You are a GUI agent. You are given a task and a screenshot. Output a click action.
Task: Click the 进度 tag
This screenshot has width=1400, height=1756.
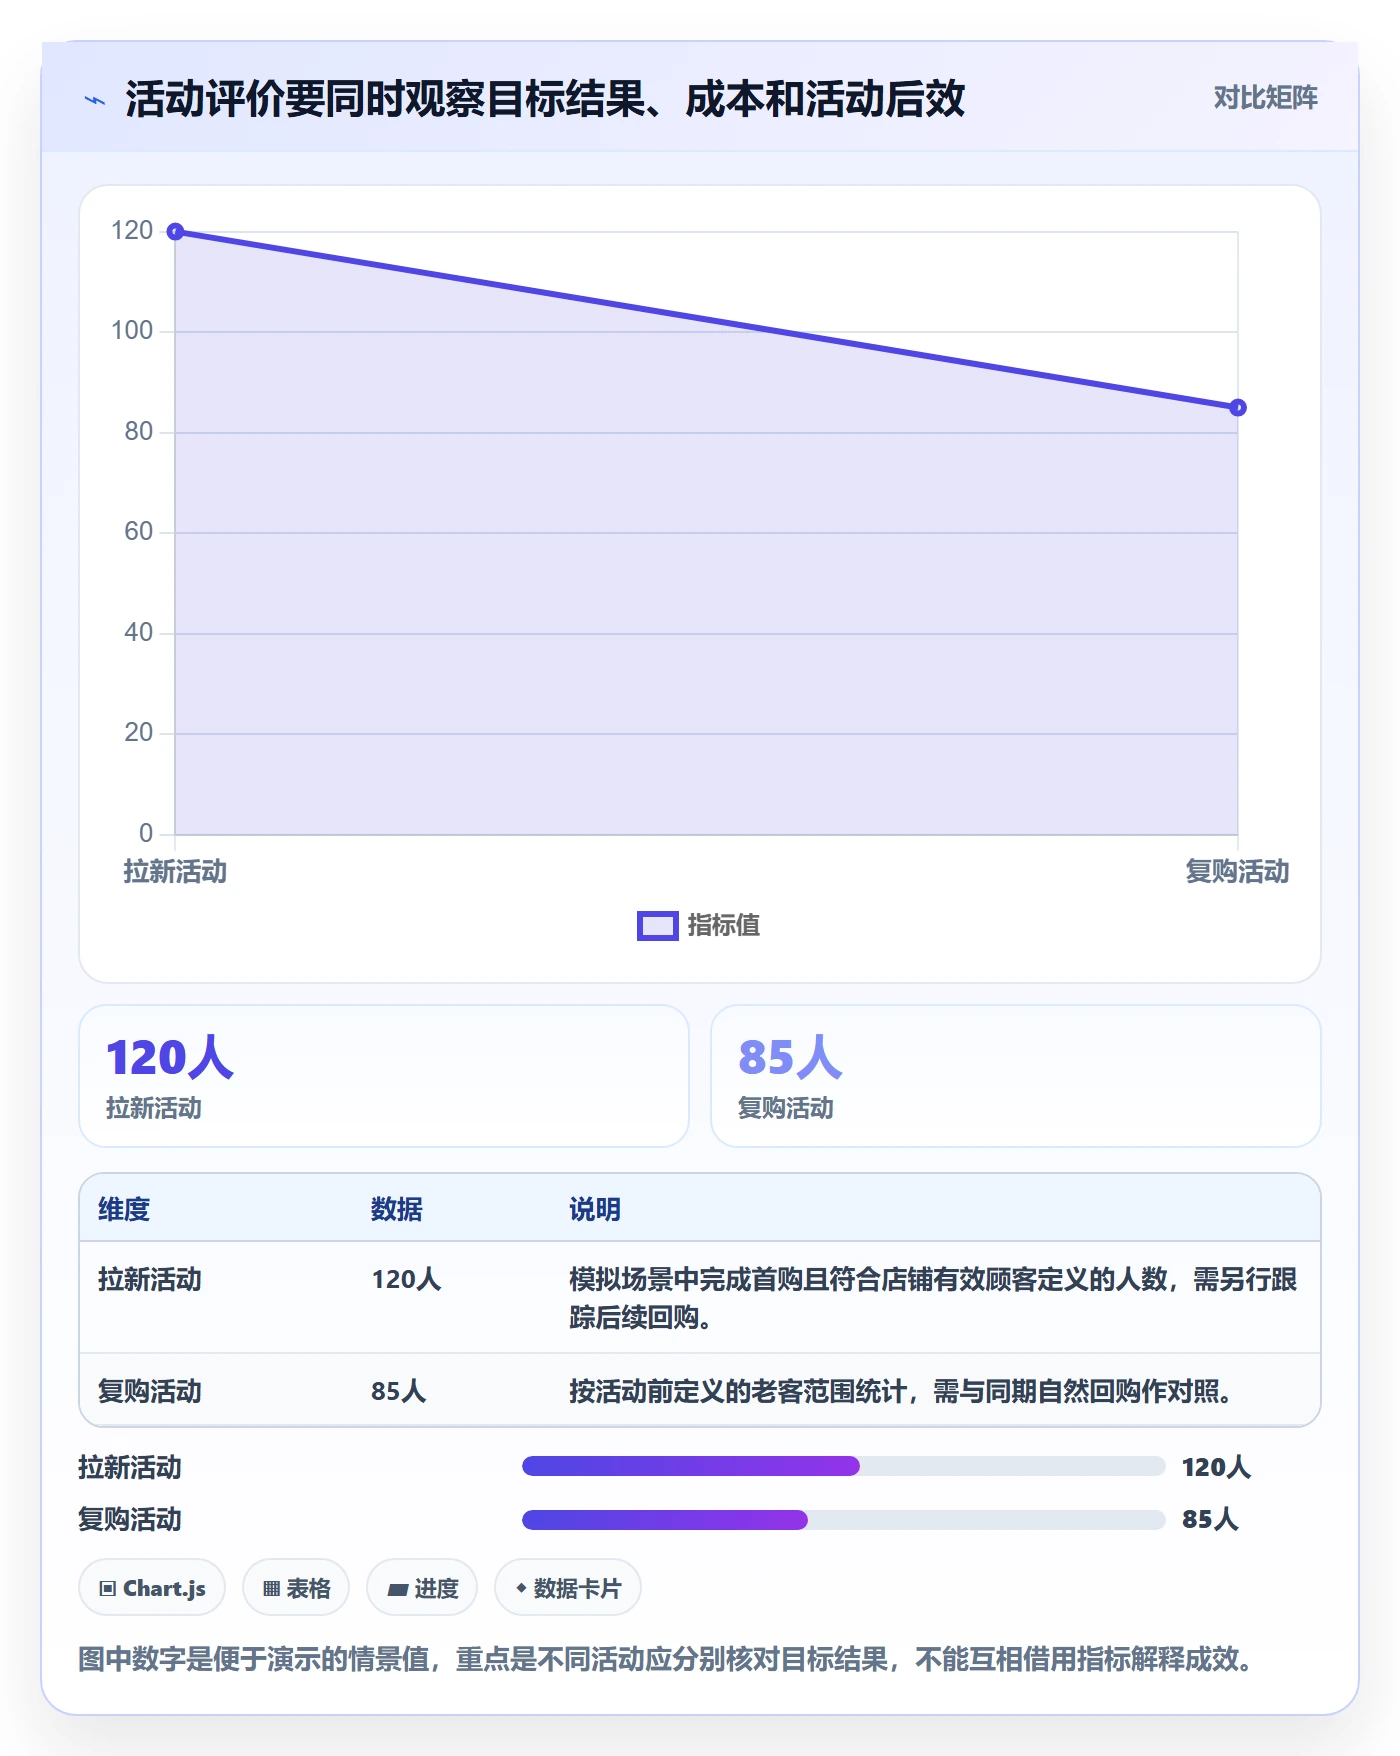point(422,1588)
